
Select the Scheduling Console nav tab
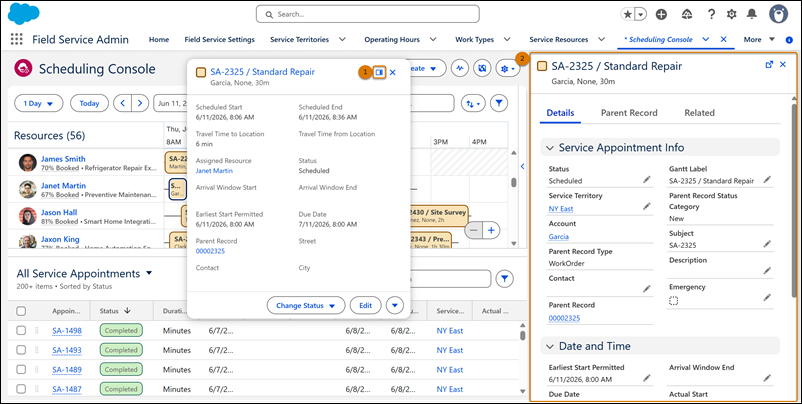pos(658,39)
